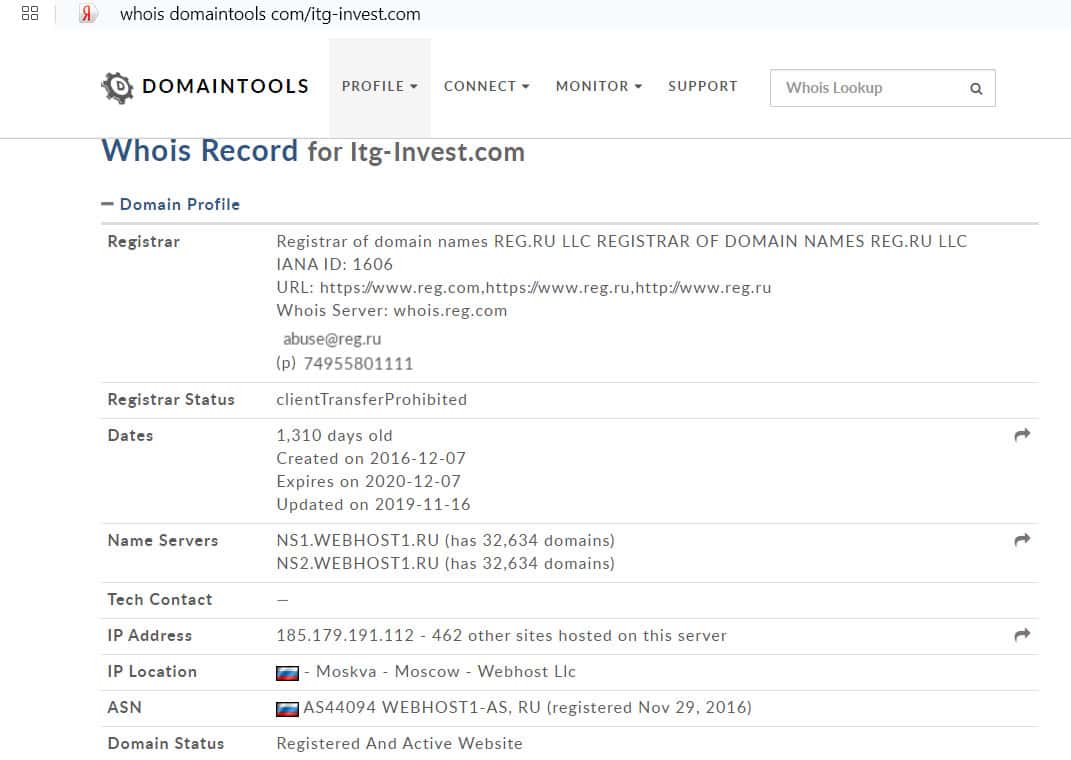Viewport: 1071px width, 760px height.
Task: Click the DOMAINTOOLS brand name text
Action: 225,87
